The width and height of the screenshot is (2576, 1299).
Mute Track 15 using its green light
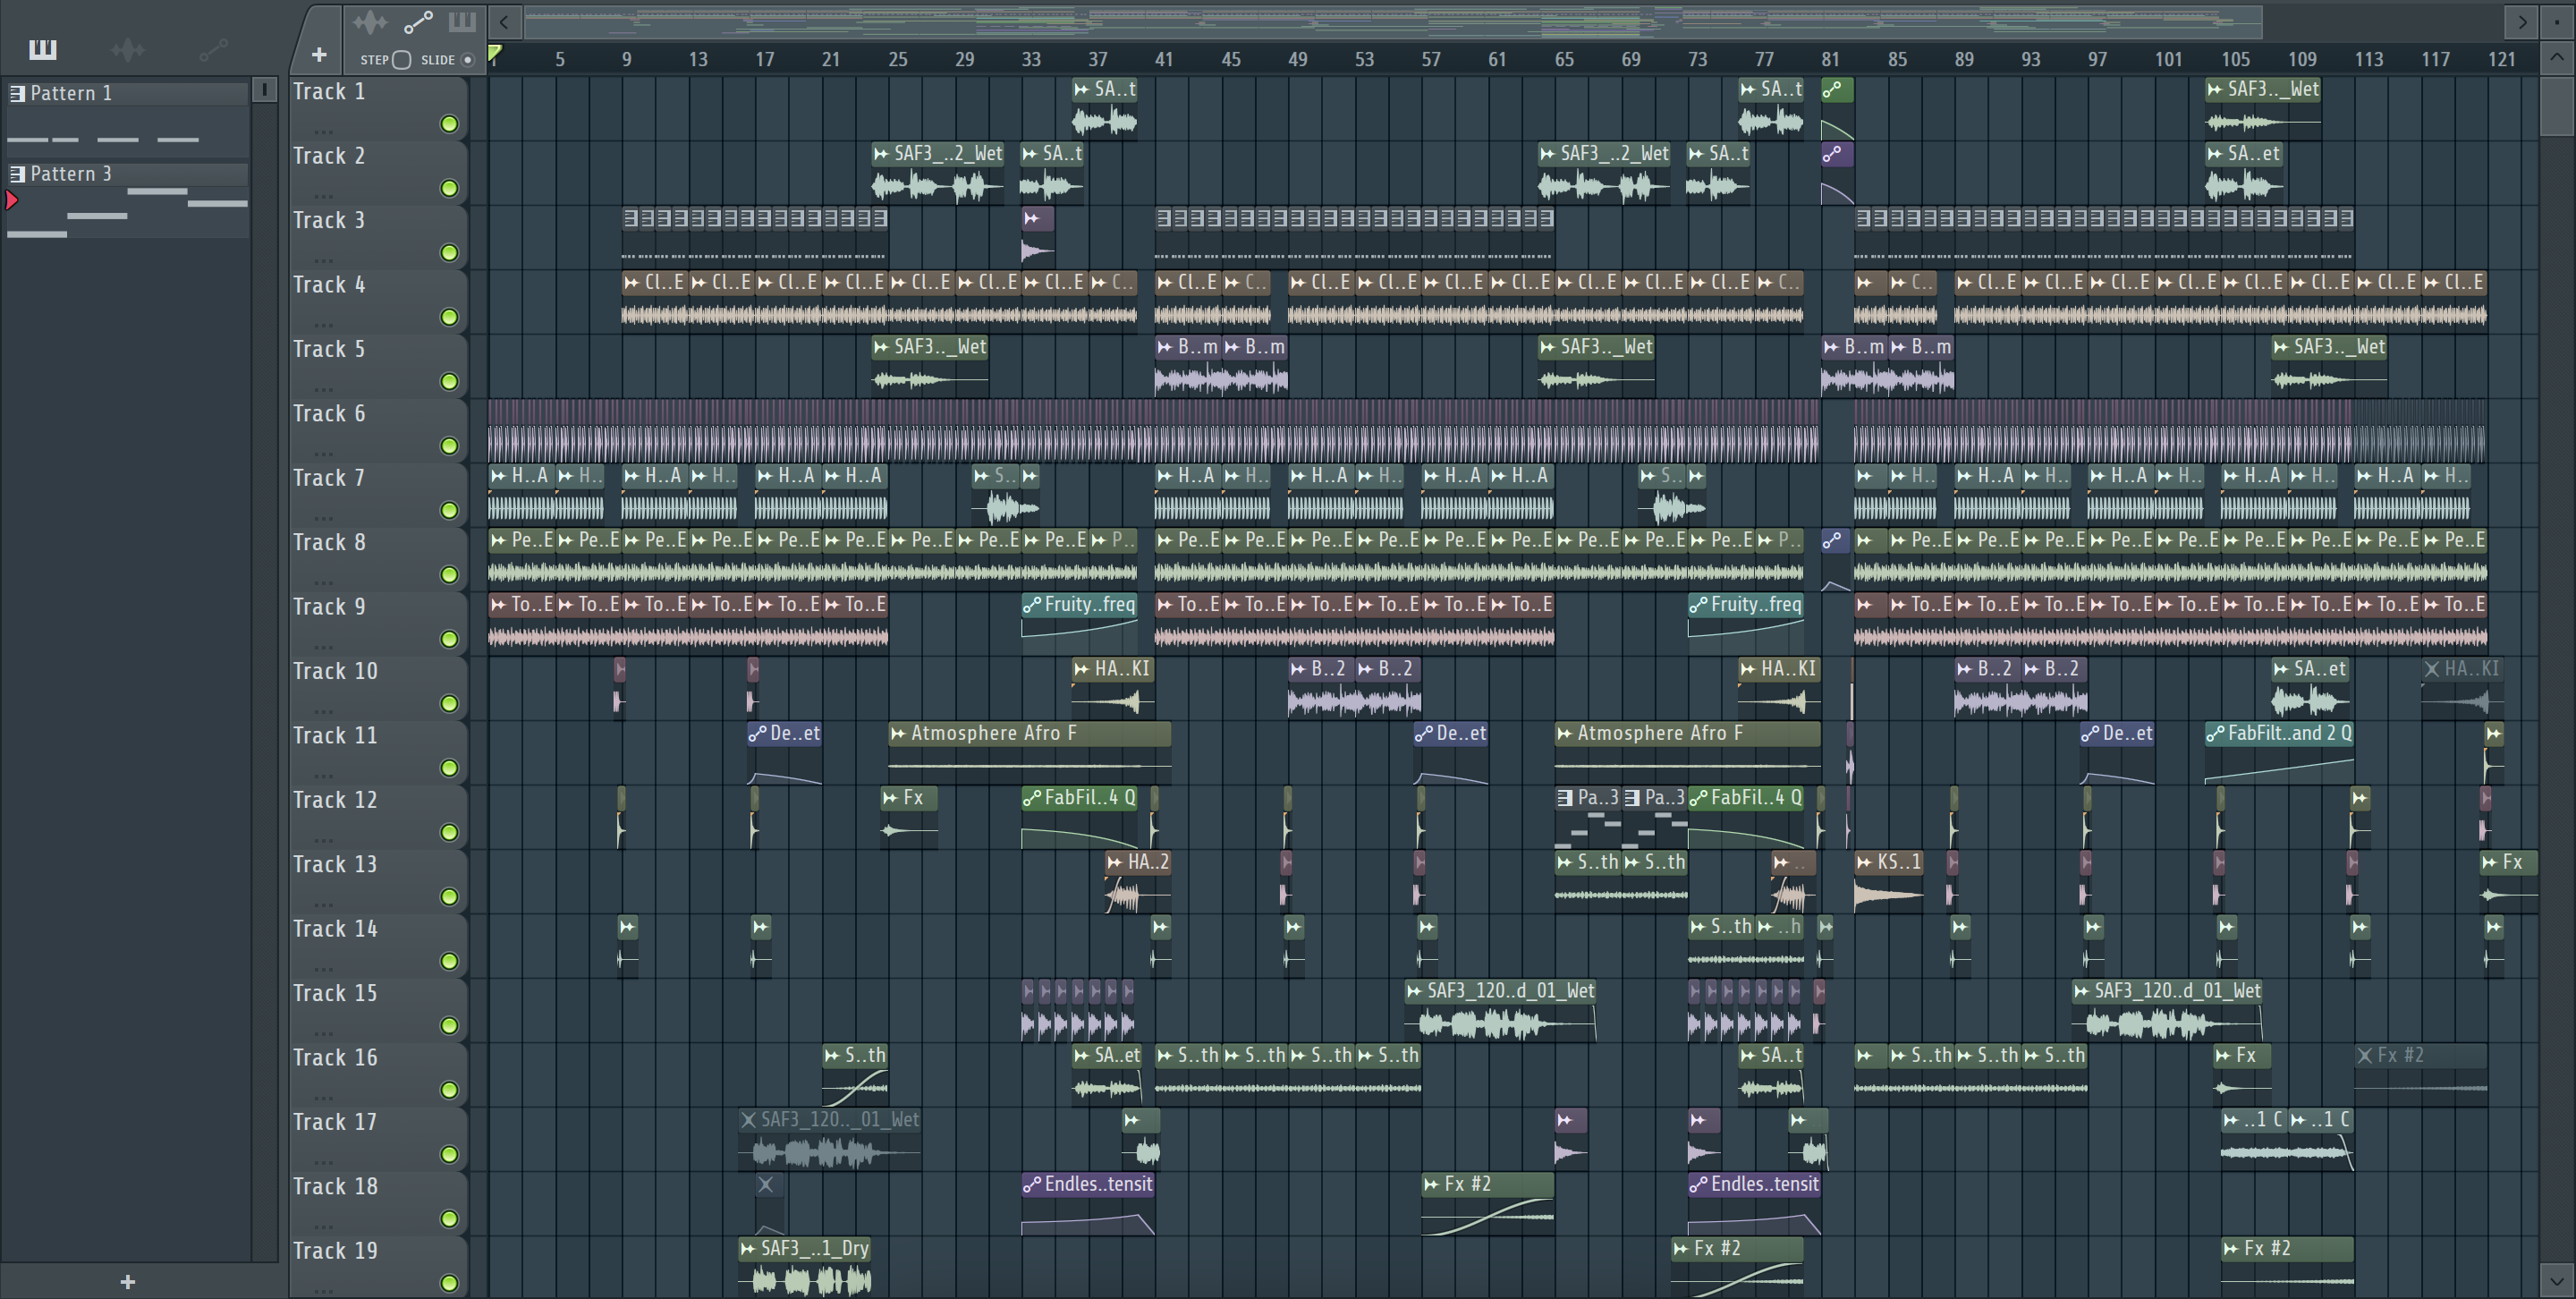tap(449, 1026)
